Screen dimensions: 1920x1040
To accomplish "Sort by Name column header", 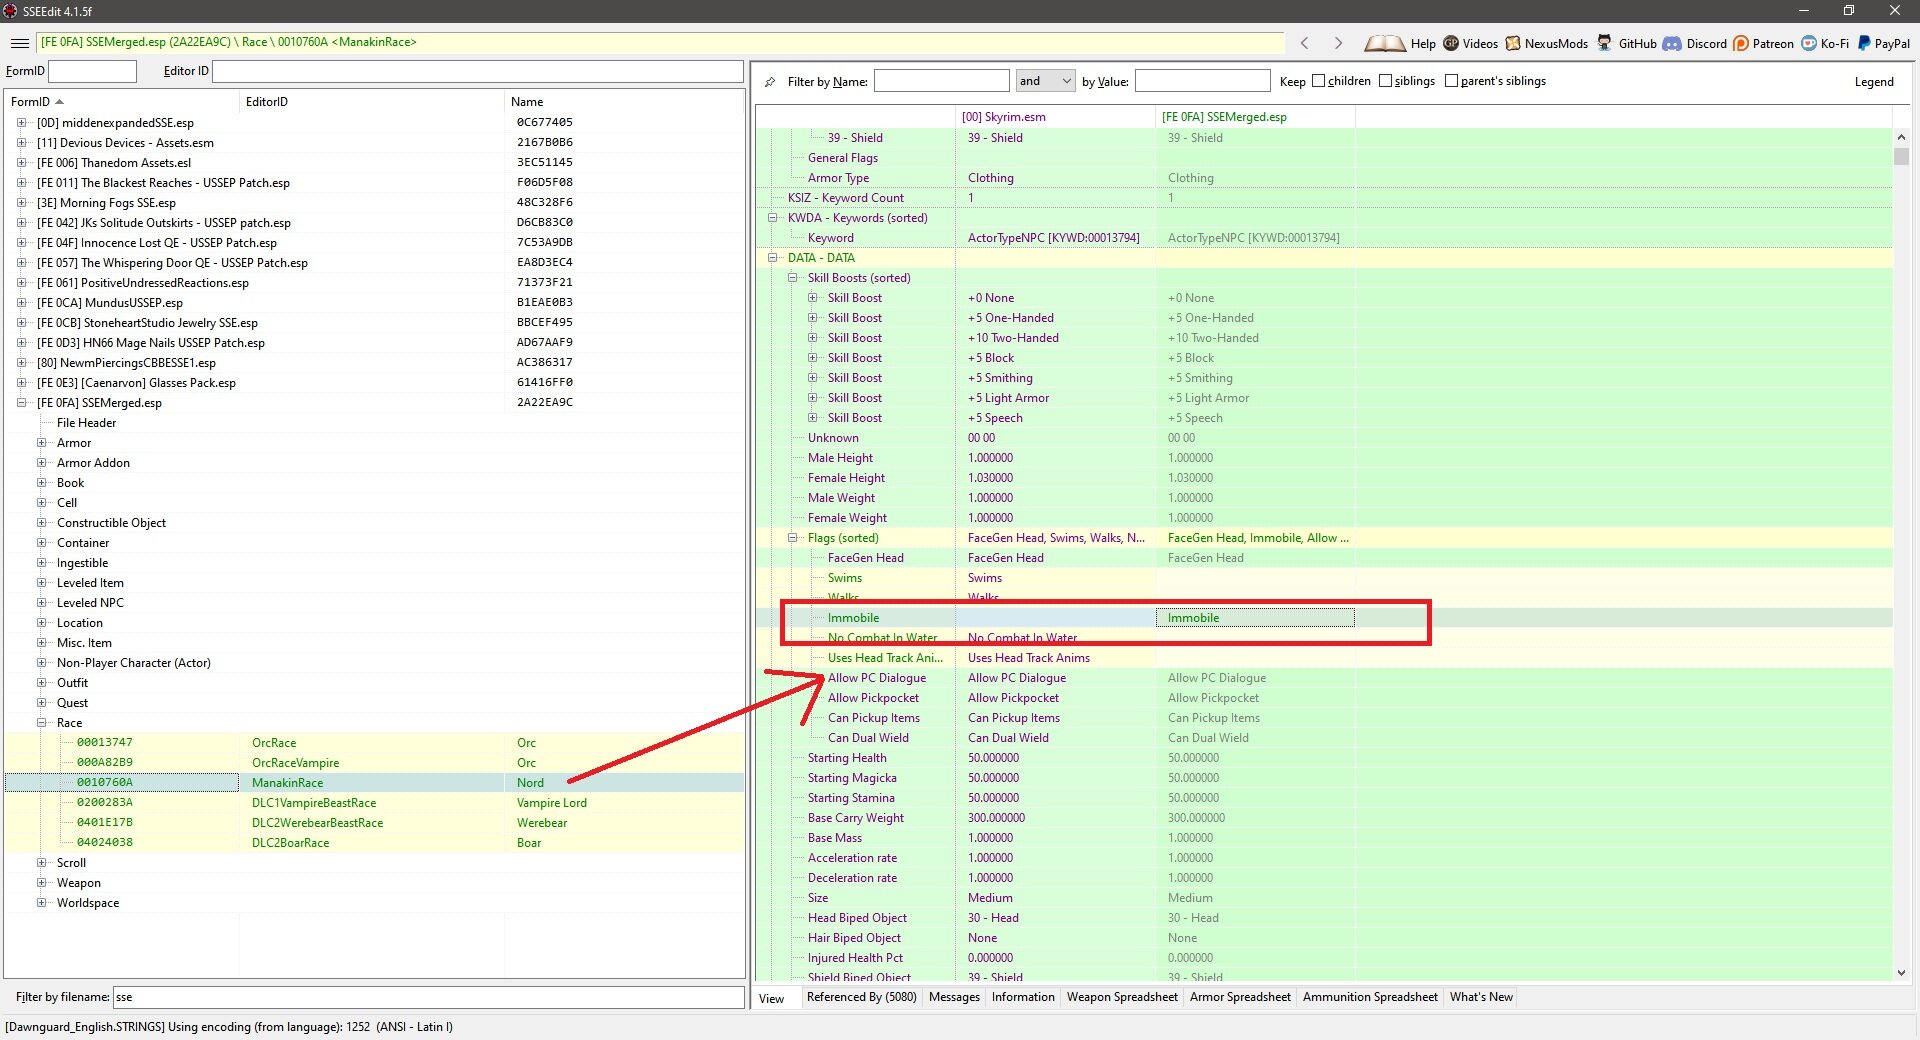I will coord(624,102).
